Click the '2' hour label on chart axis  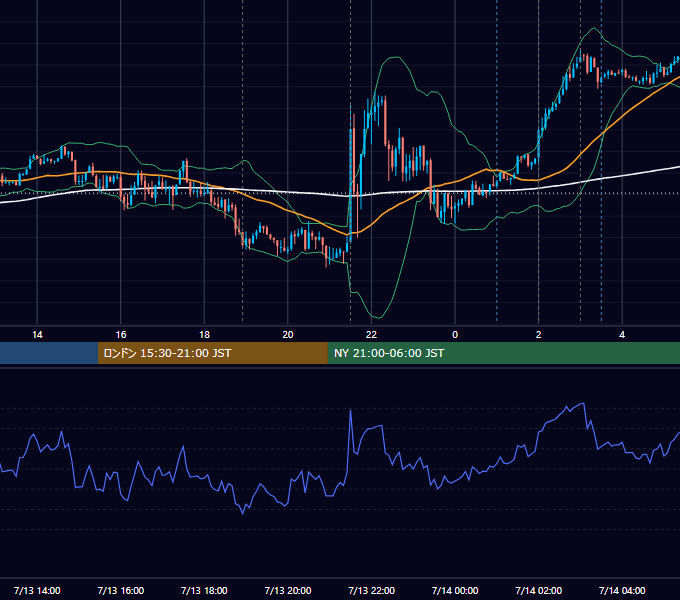point(539,335)
